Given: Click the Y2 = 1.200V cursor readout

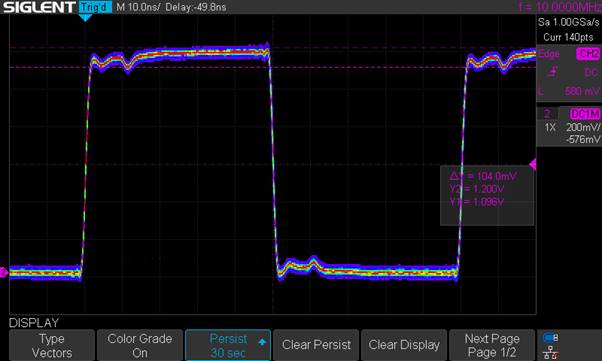Looking at the screenshot, I should pyautogui.click(x=477, y=189).
